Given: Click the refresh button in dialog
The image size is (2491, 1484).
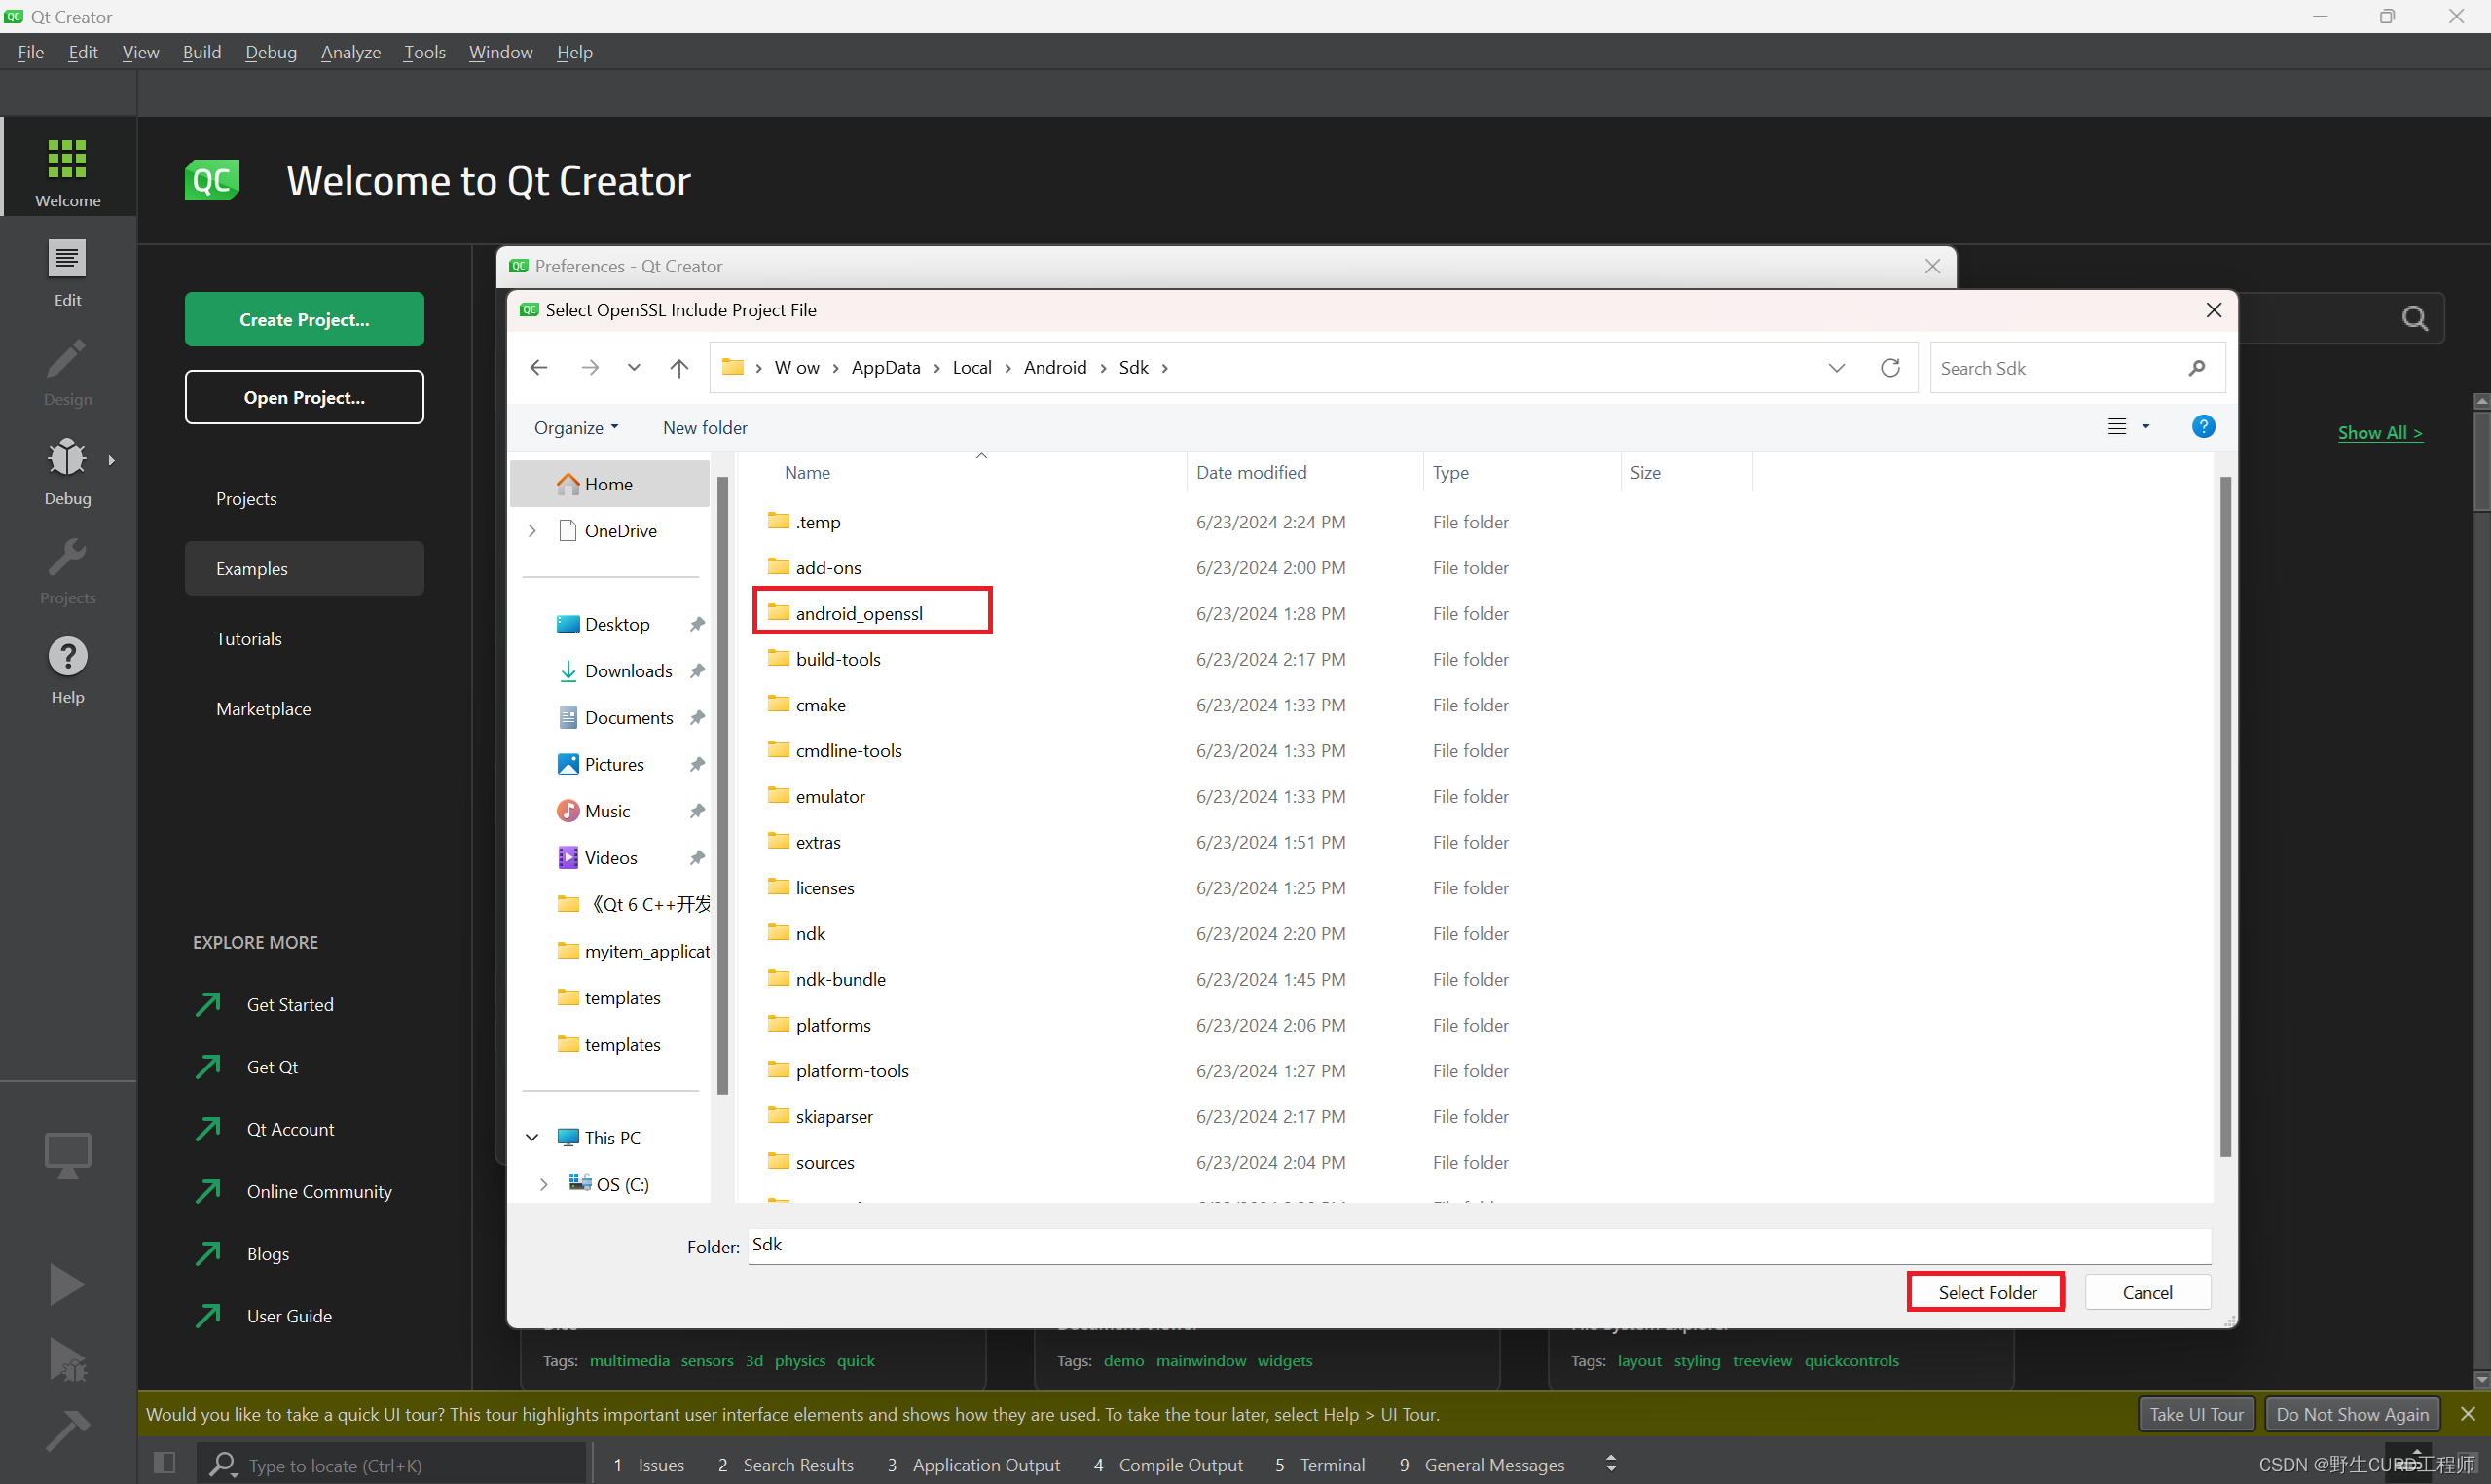Looking at the screenshot, I should [x=1890, y=368].
